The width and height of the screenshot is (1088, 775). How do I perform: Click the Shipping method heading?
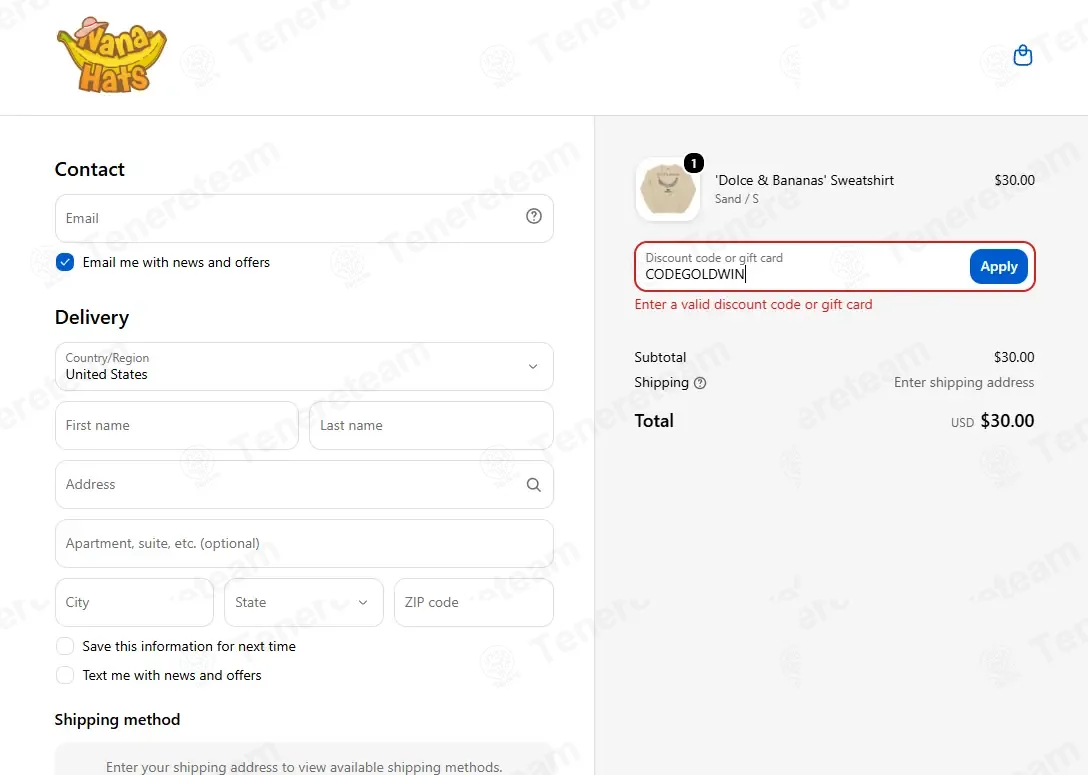click(x=117, y=719)
